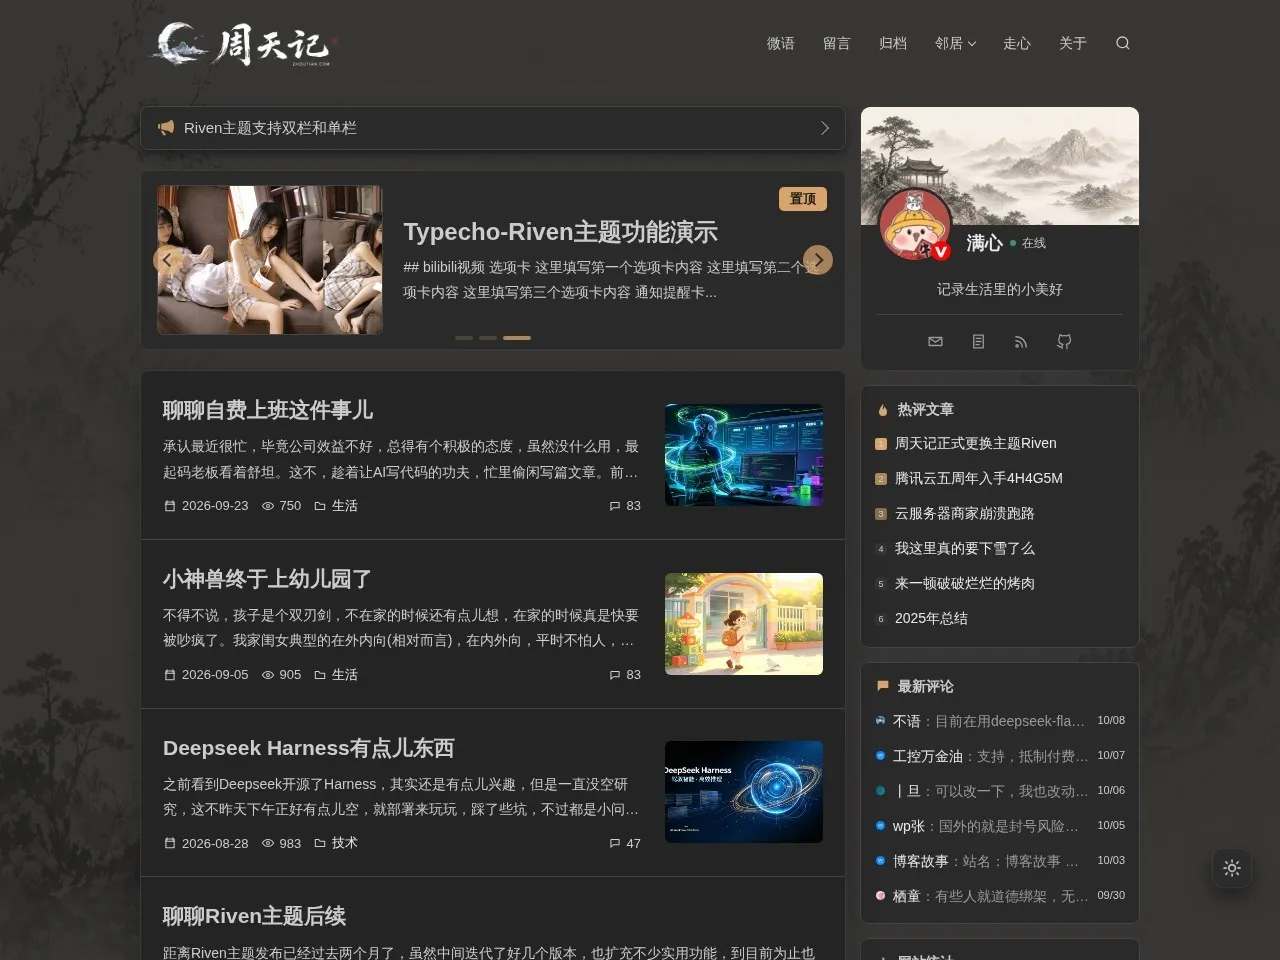Image resolution: width=1280 pixels, height=960 pixels.
Task: Open the email icon under profile
Action: tap(935, 342)
